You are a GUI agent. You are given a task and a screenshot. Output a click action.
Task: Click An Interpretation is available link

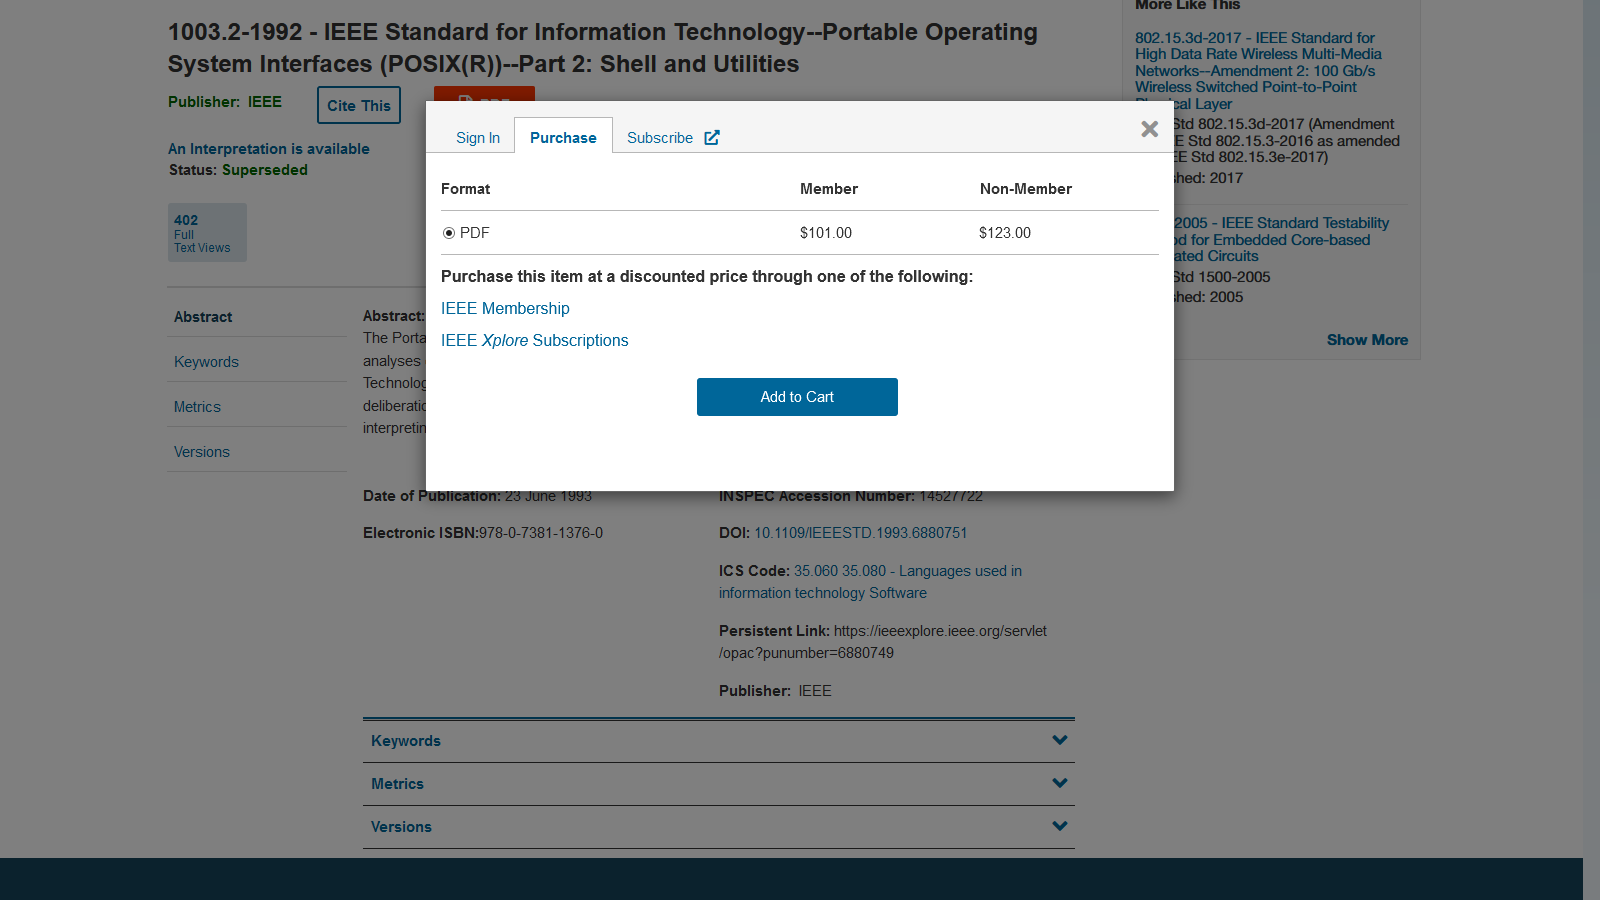coord(269,149)
